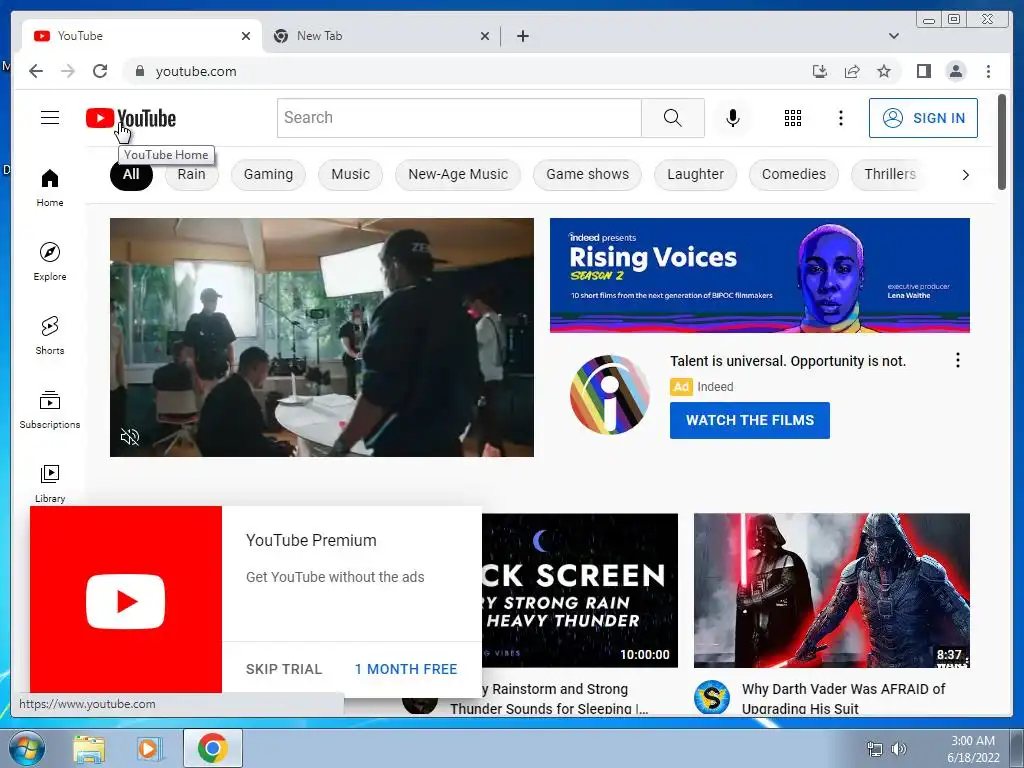Open Subscriptions in the sidebar
This screenshot has width=1024, height=768.
[50, 409]
